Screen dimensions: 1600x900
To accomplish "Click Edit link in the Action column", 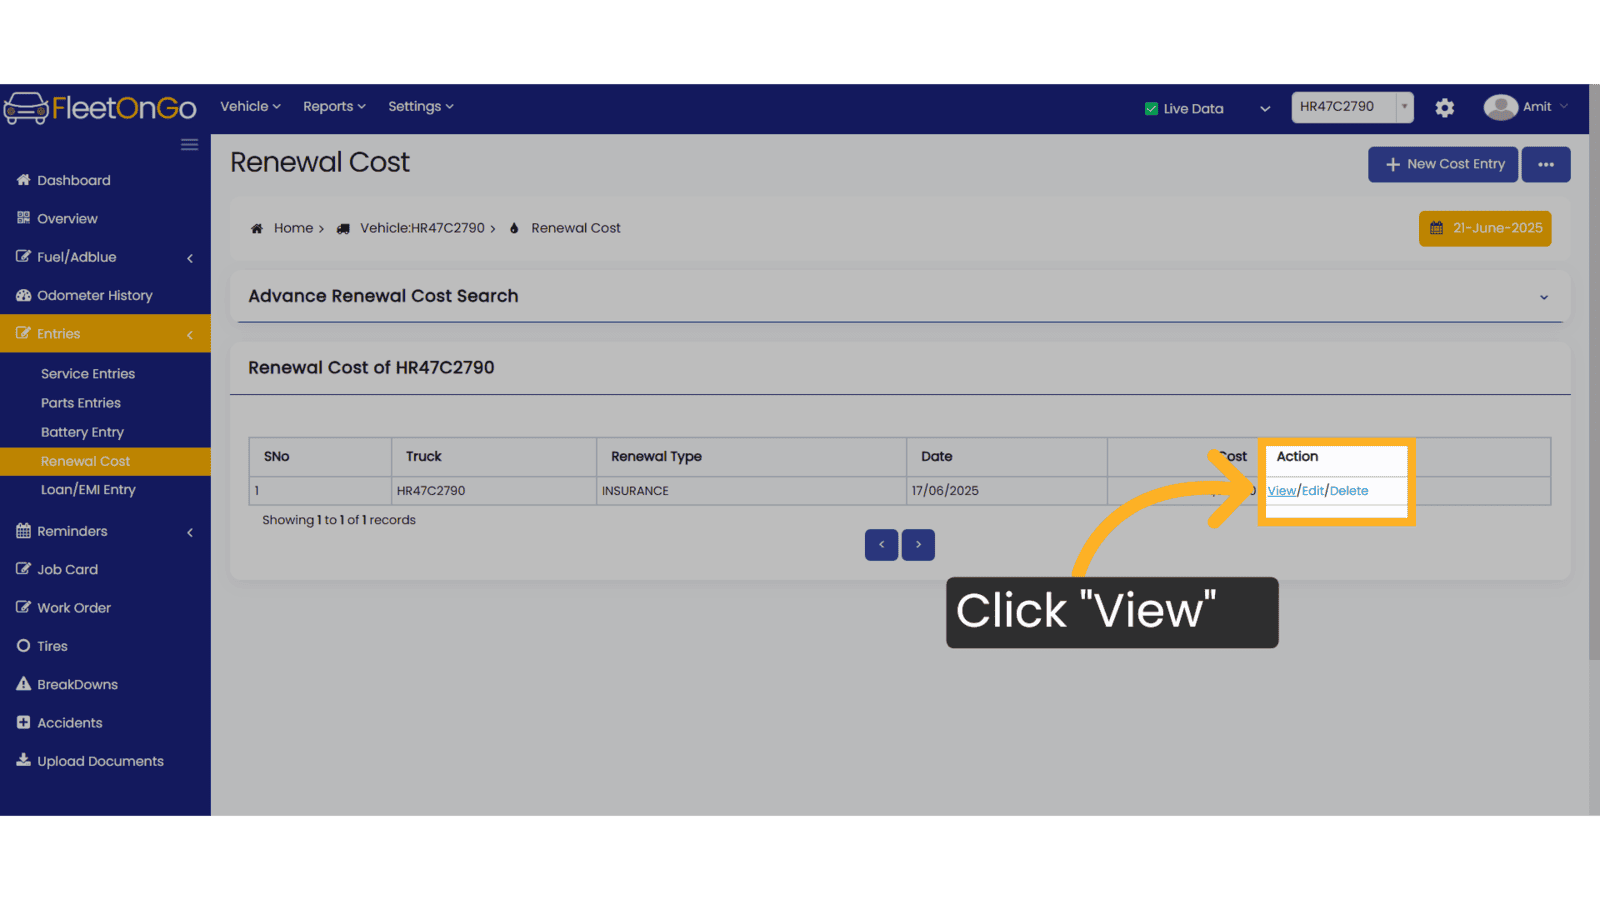I will [1313, 491].
